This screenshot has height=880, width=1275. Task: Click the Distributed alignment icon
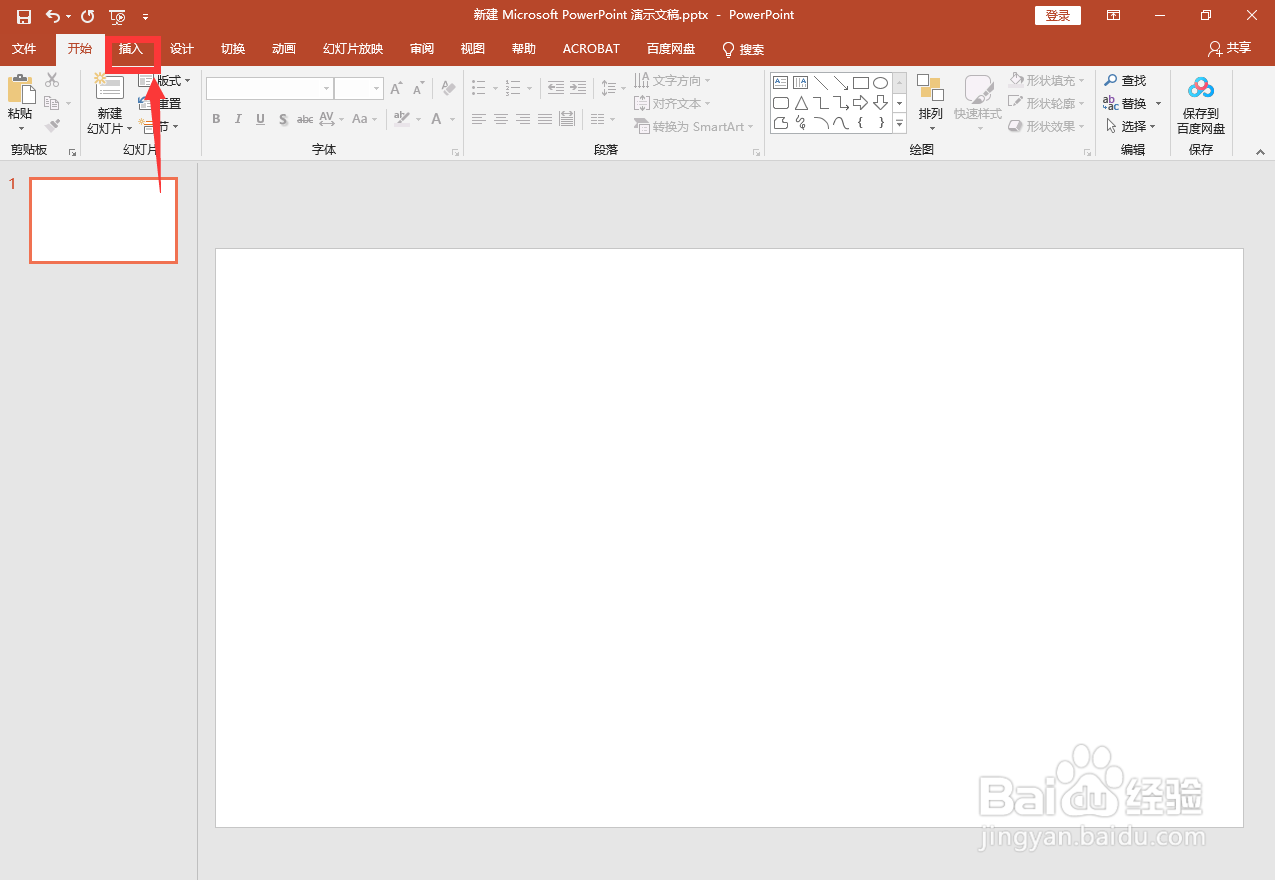pyautogui.click(x=567, y=119)
